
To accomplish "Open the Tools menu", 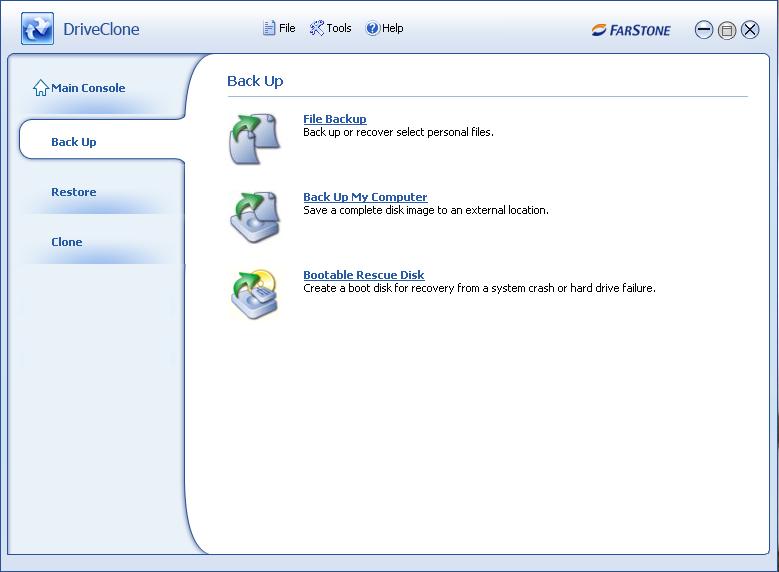I will 330,28.
